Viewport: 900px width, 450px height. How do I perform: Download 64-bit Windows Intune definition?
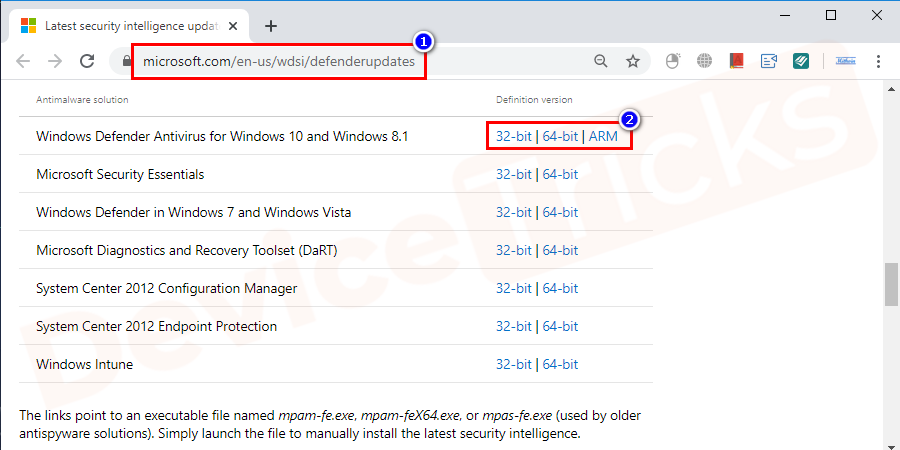pyautogui.click(x=560, y=364)
